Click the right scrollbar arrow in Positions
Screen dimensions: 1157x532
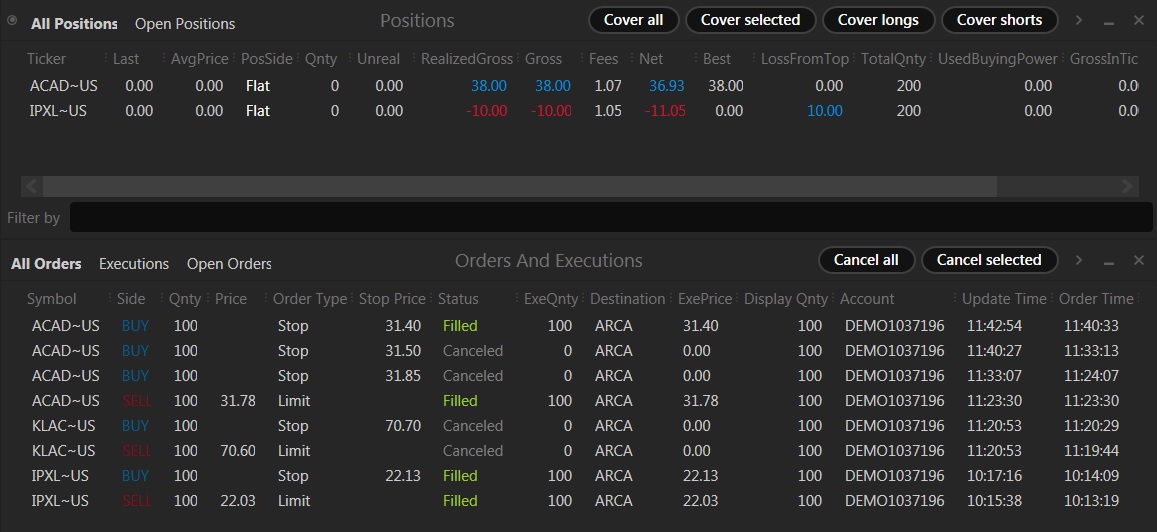[1127, 186]
